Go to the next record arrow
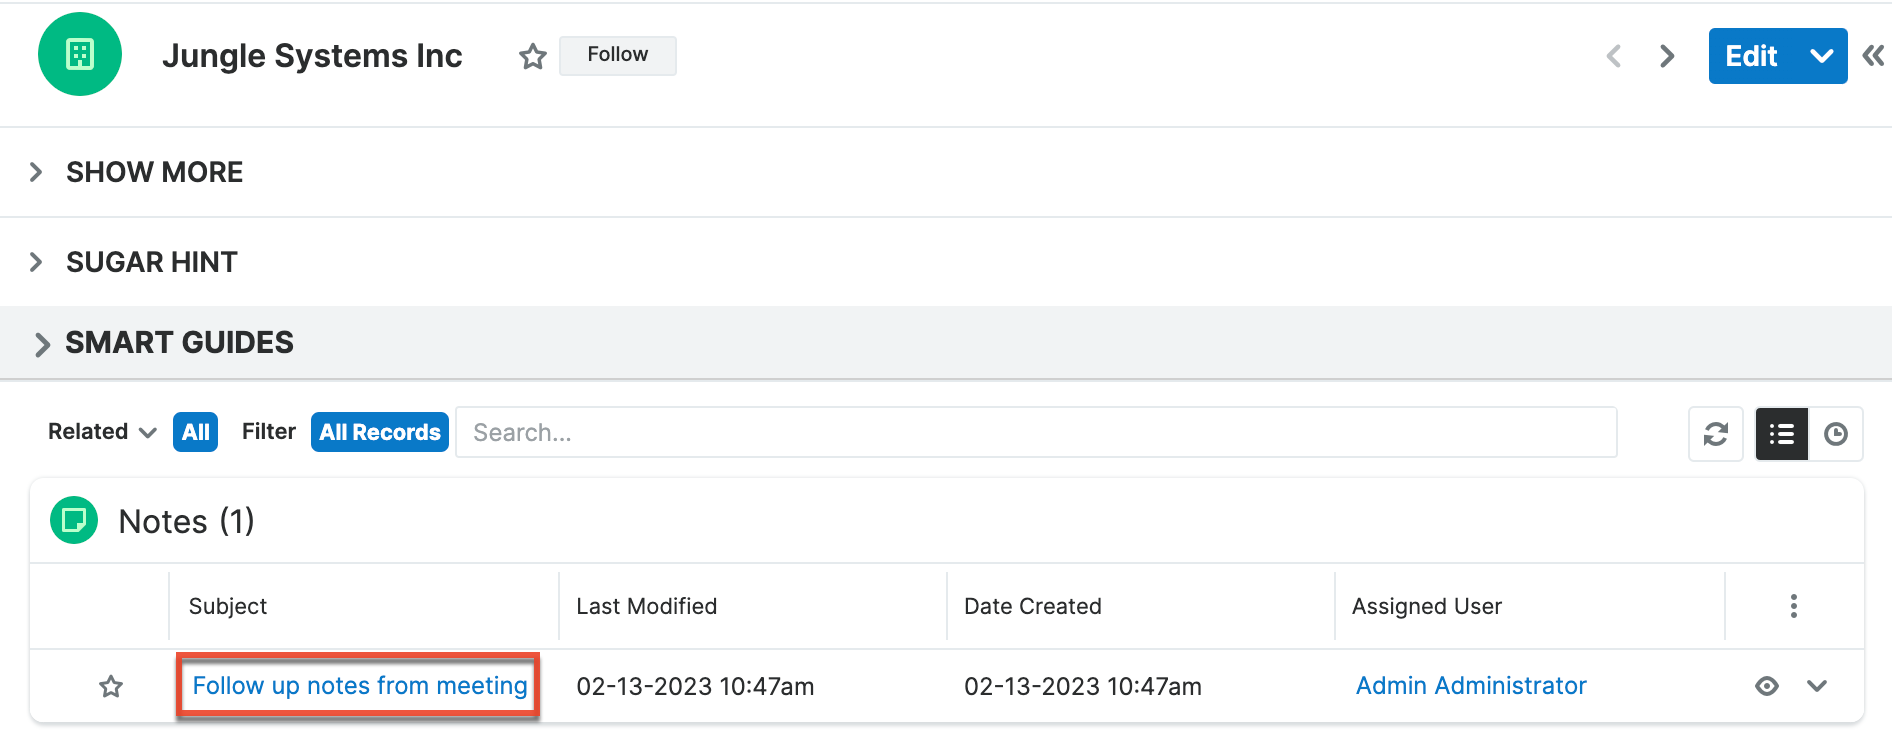1892x730 pixels. [x=1666, y=56]
